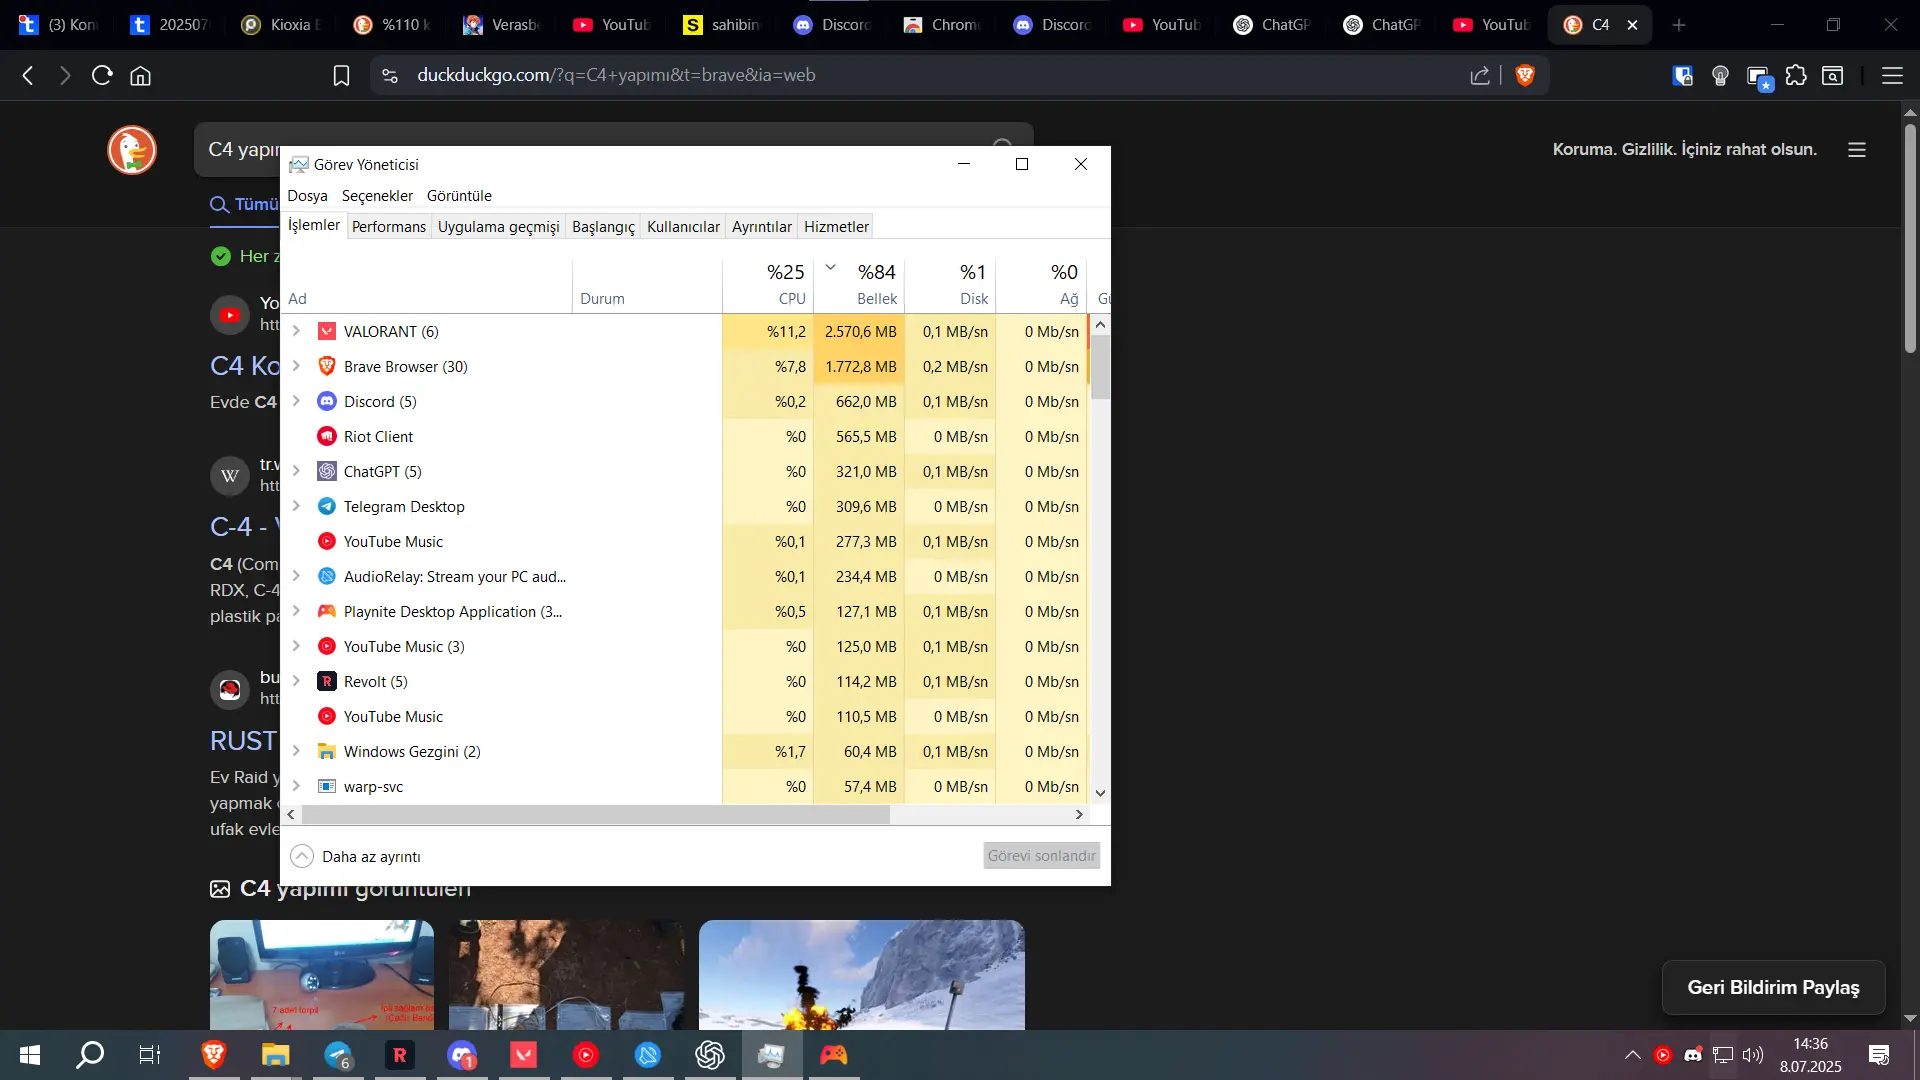Screen dimensions: 1920x1080
Task: Click the Brave Browser process icon
Action: [x=326, y=367]
